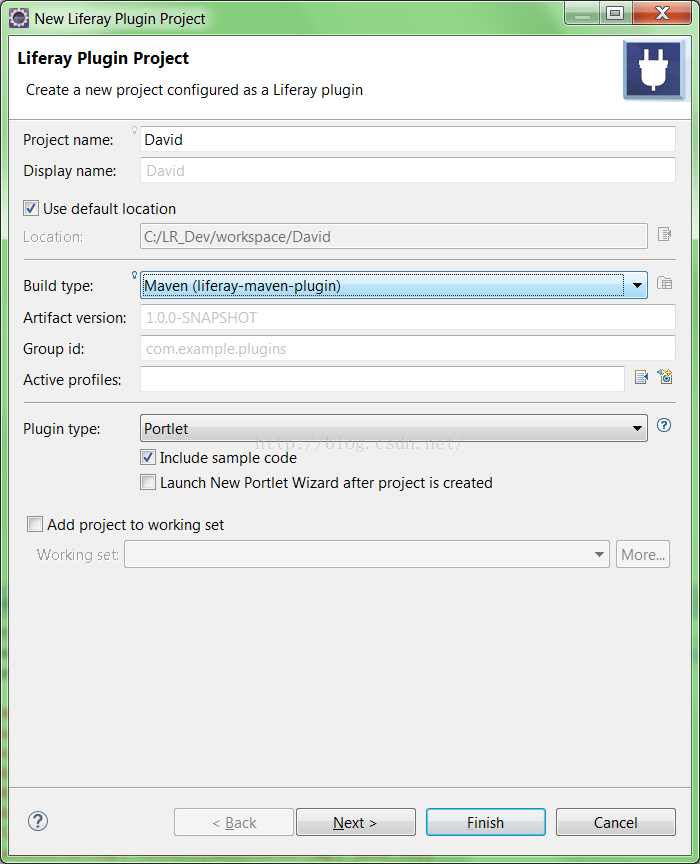Open the Plugin type help icon
This screenshot has height=864, width=700.
tap(664, 427)
